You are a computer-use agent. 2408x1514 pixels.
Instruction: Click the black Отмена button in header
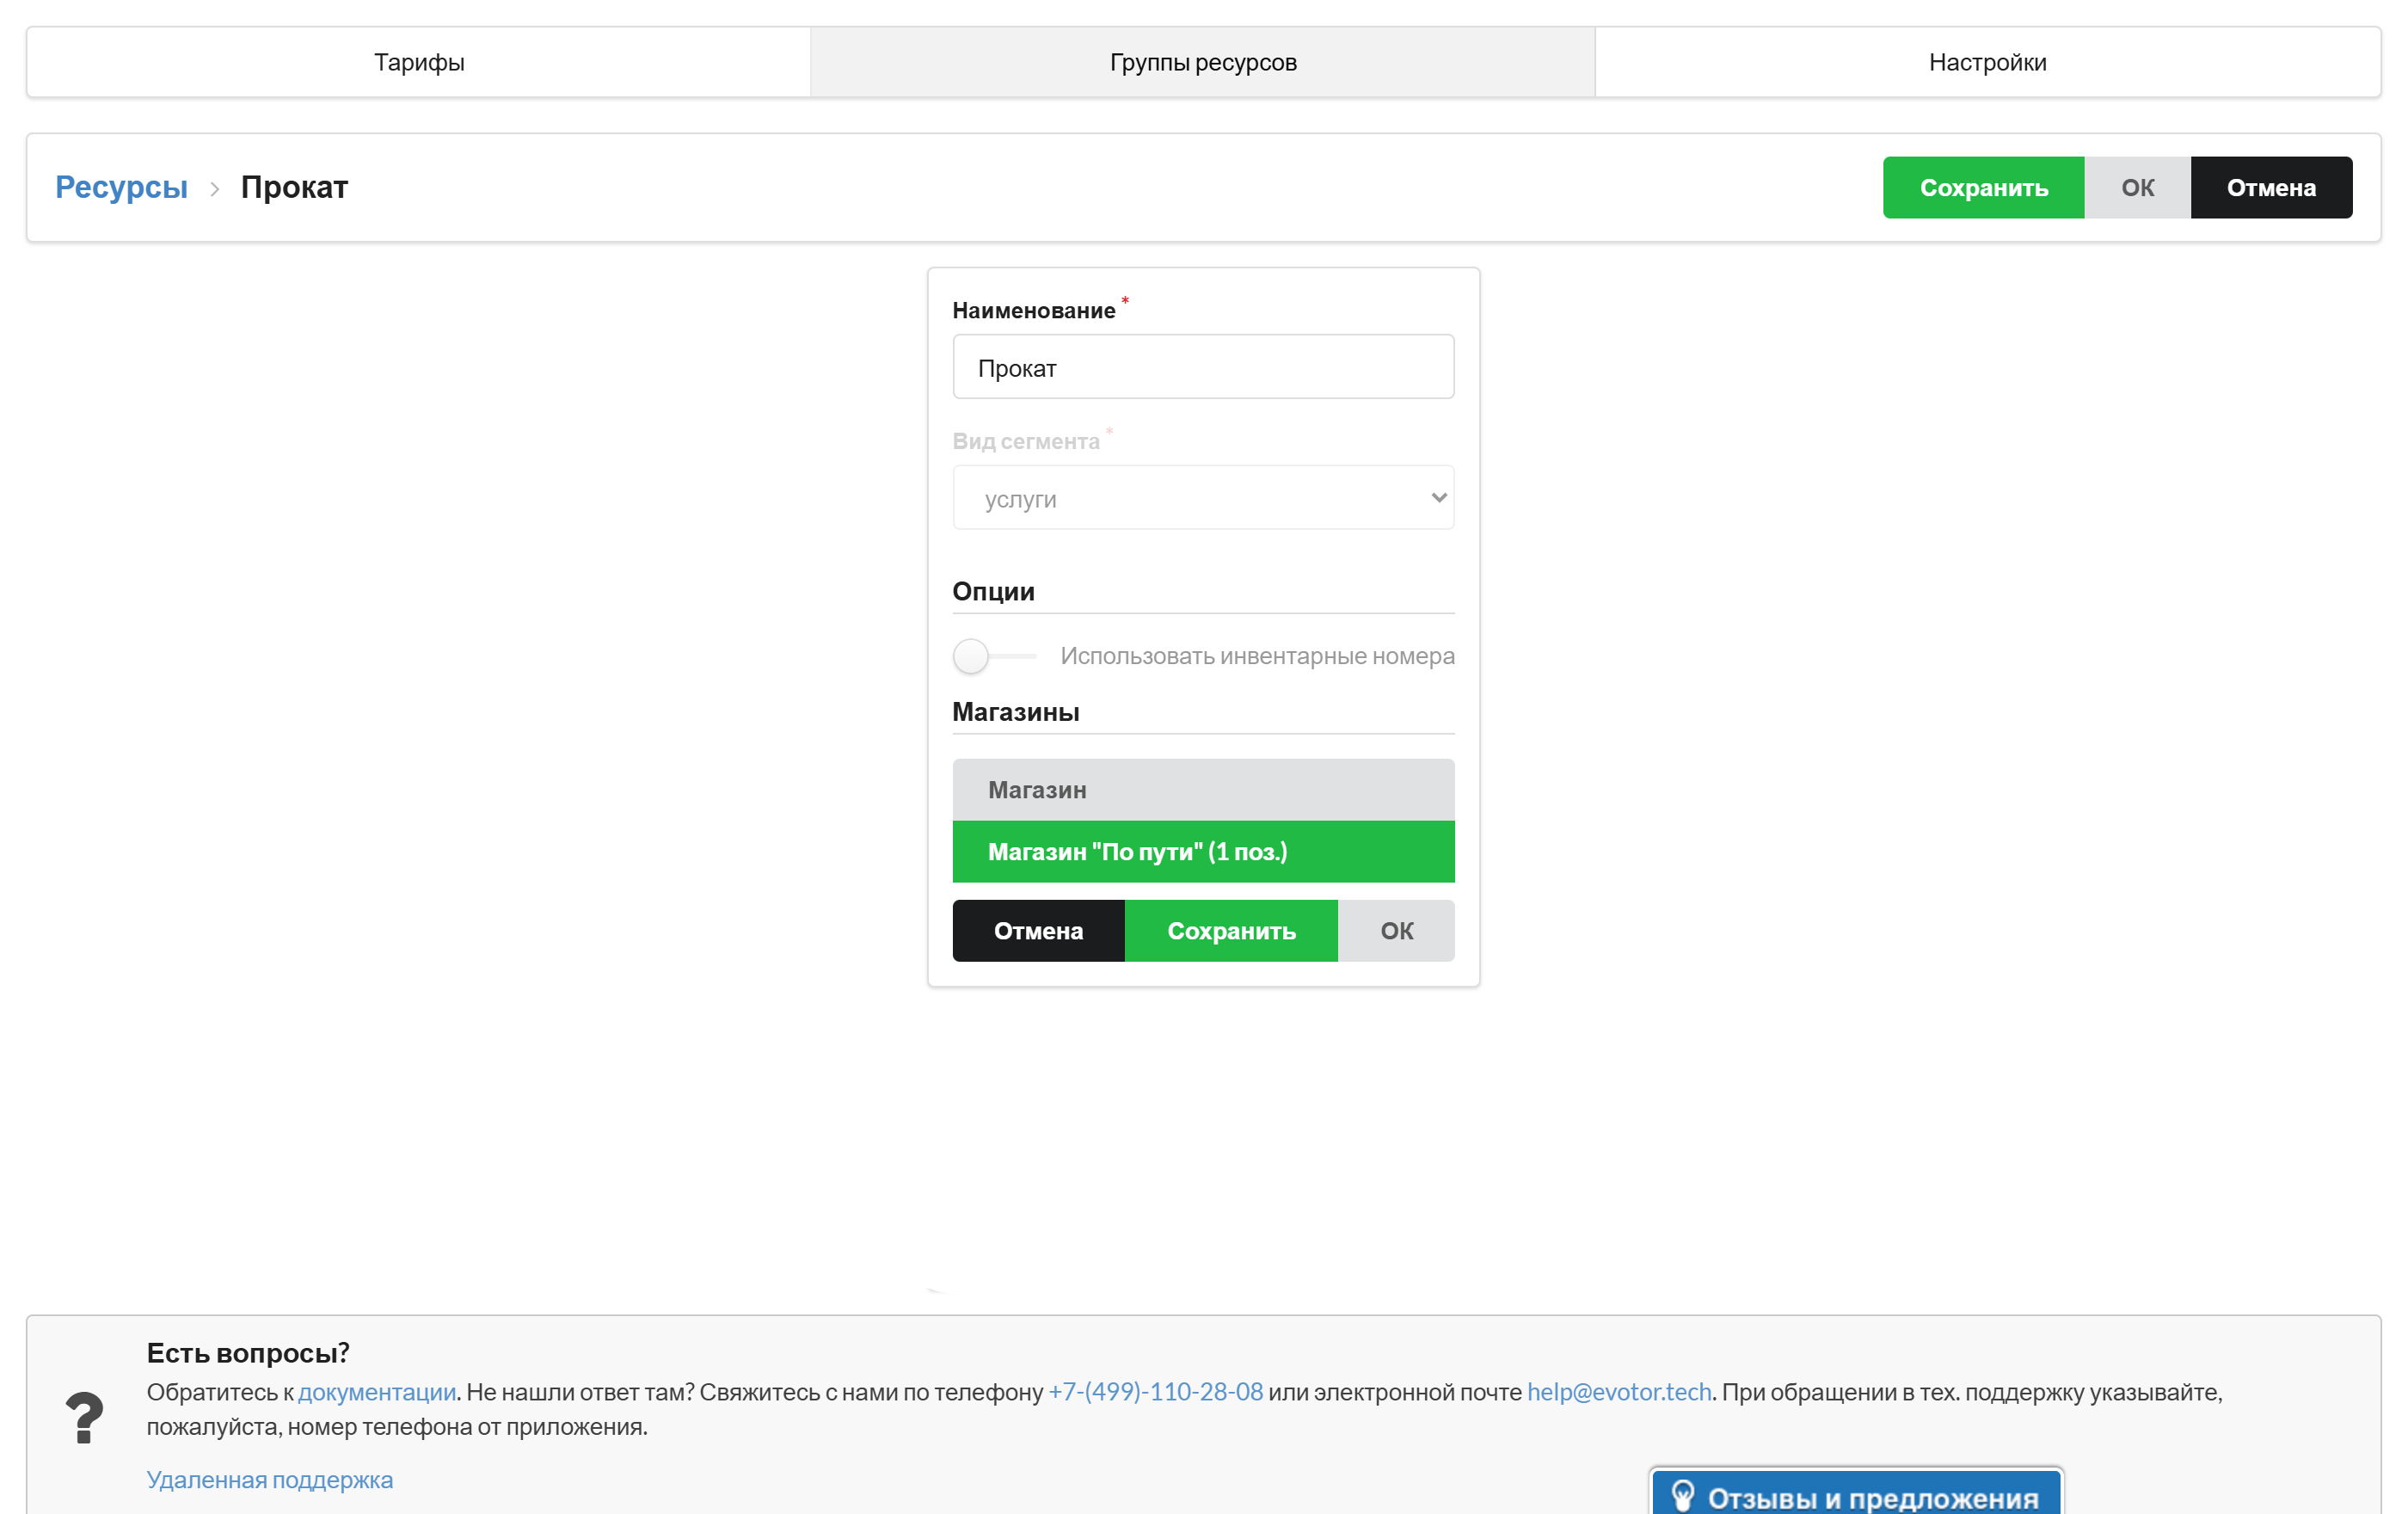[2271, 187]
